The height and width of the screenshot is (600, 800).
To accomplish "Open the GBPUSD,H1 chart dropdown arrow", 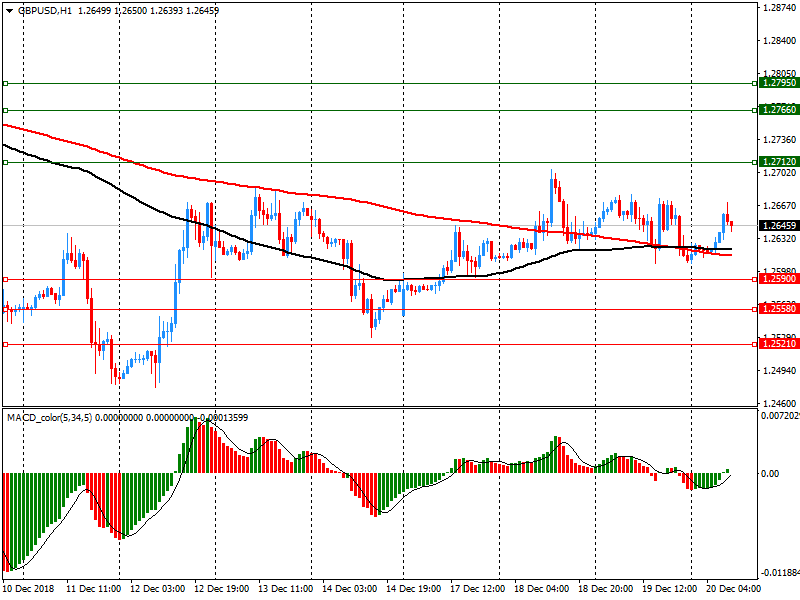I will tap(9, 11).
